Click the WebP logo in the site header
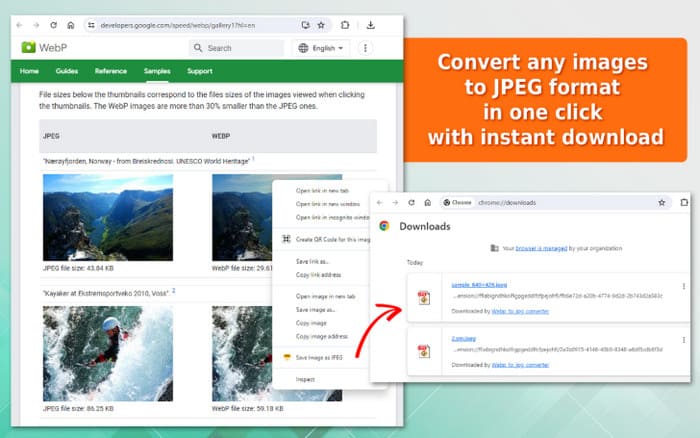The width and height of the screenshot is (700, 438). coord(40,47)
